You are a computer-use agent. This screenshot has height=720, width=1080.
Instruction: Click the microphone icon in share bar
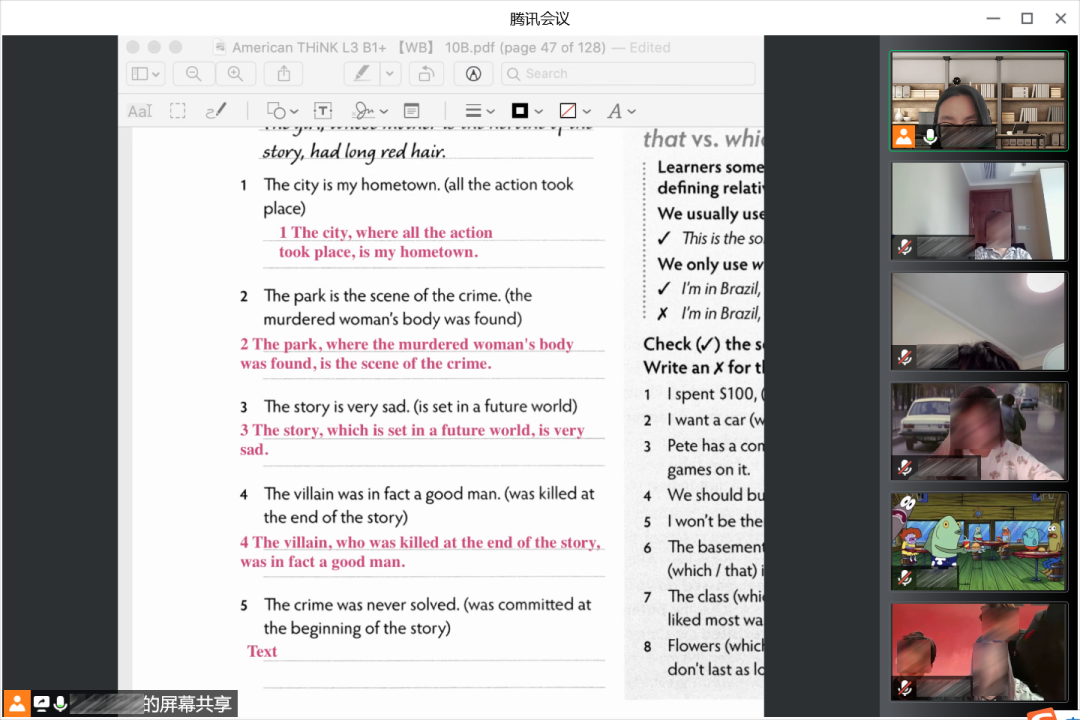(61, 703)
